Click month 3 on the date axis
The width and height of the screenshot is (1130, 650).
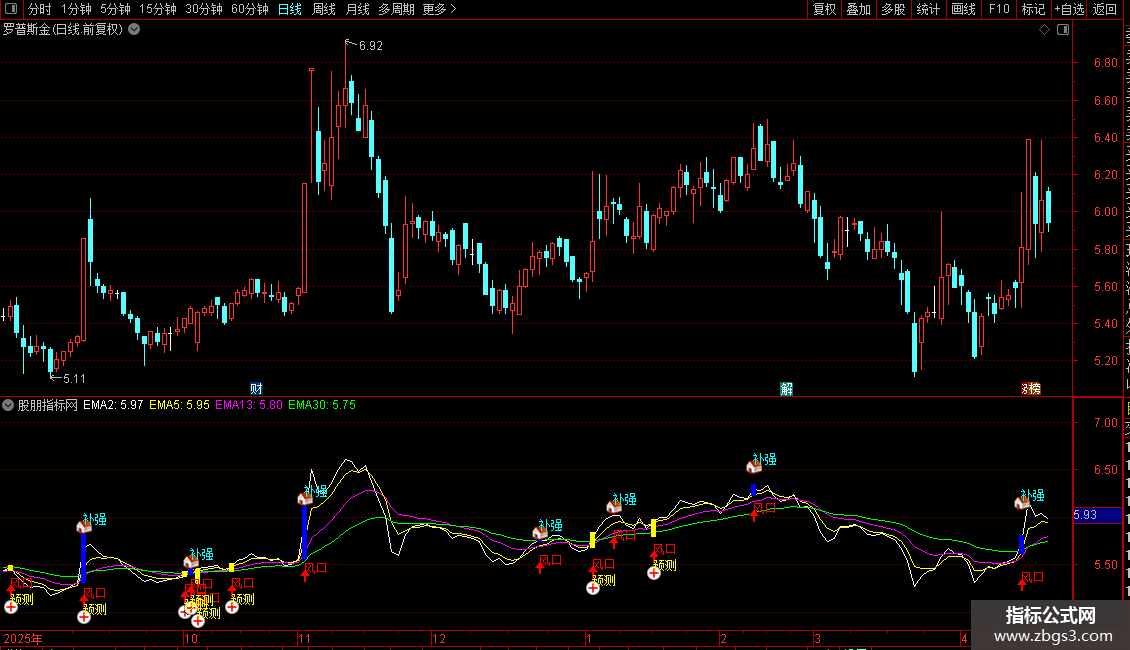click(817, 638)
